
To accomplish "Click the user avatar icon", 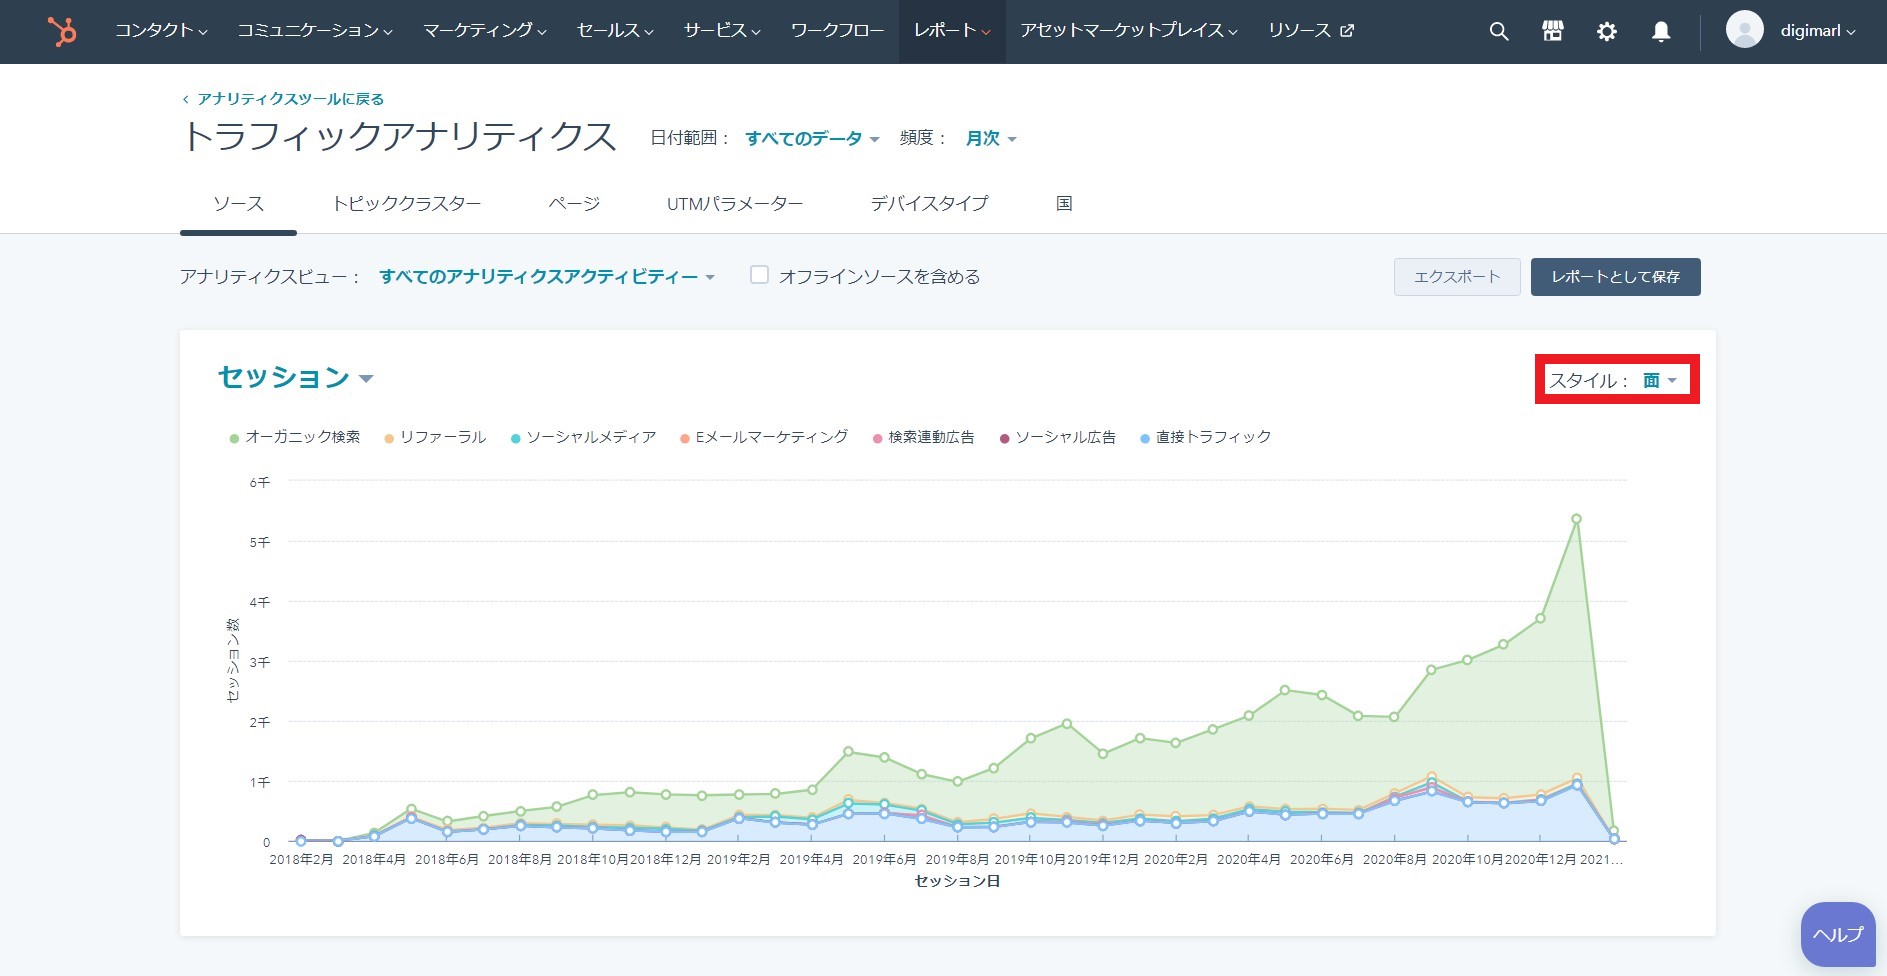I will pyautogui.click(x=1744, y=30).
